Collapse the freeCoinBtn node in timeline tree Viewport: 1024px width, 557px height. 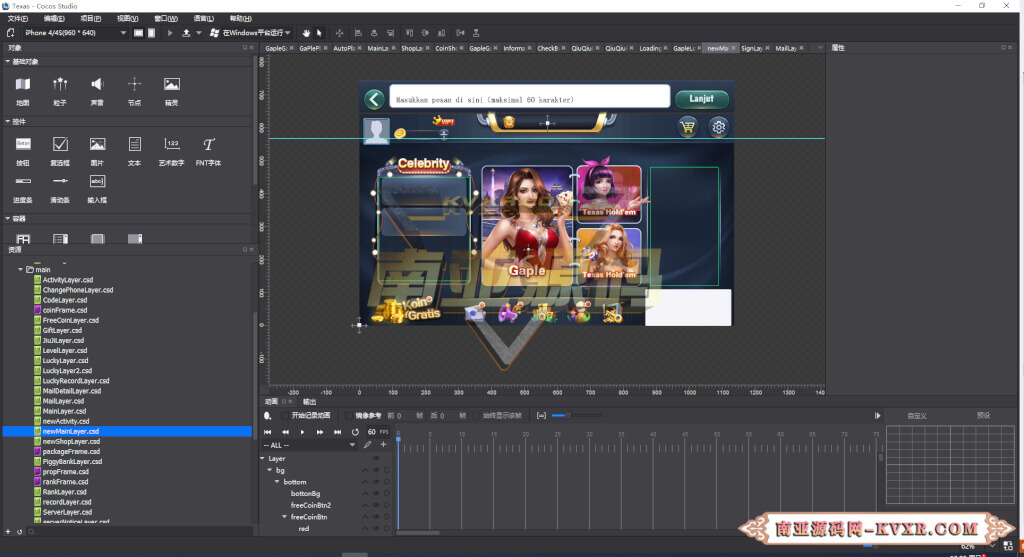click(x=285, y=517)
